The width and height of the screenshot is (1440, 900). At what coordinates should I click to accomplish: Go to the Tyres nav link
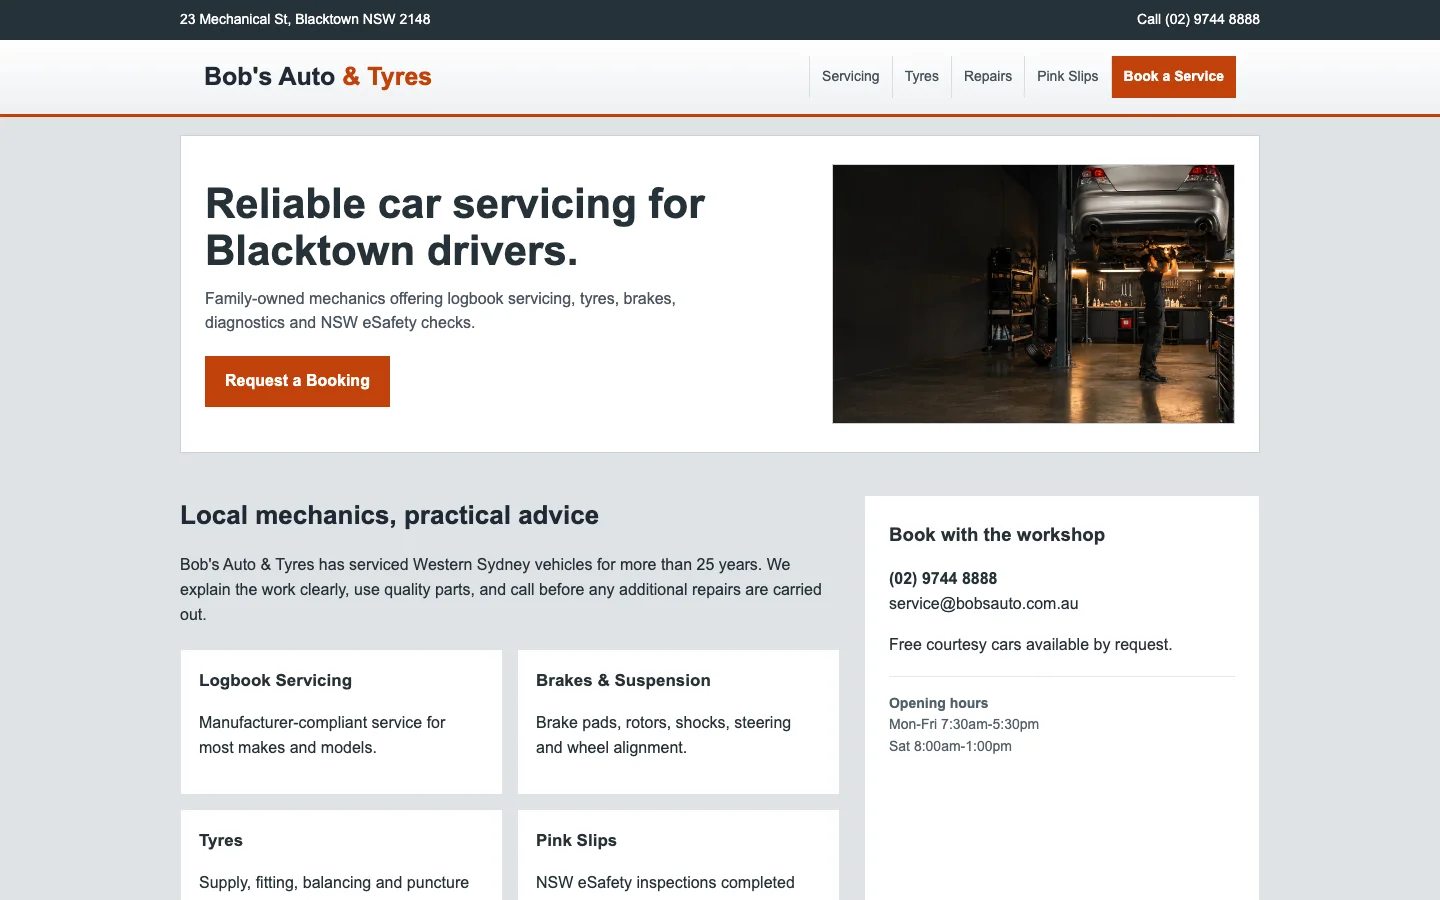pos(921,77)
